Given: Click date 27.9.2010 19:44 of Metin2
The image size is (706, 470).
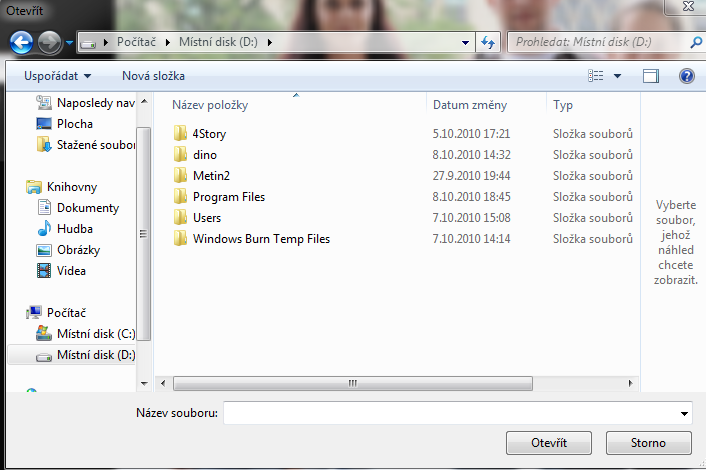Looking at the screenshot, I should pyautogui.click(x=471, y=176).
